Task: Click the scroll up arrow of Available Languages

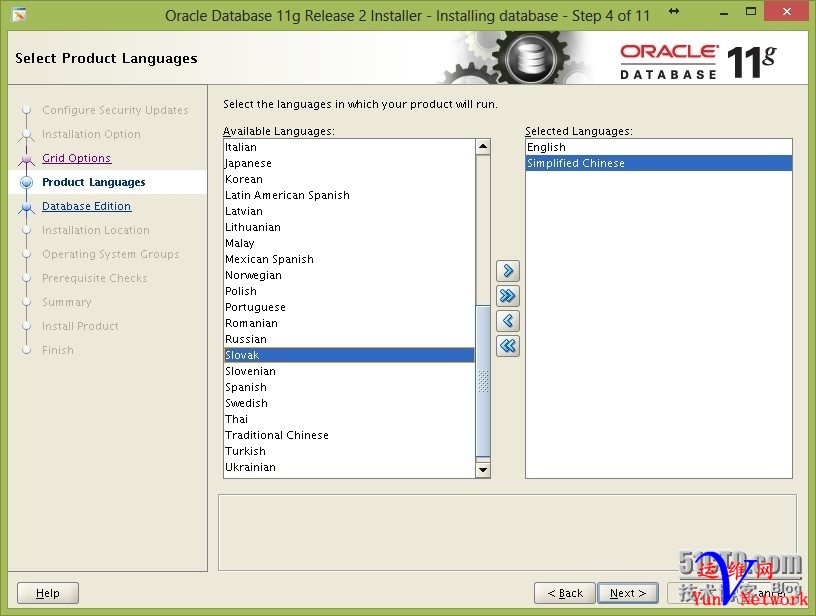Action: [x=483, y=147]
